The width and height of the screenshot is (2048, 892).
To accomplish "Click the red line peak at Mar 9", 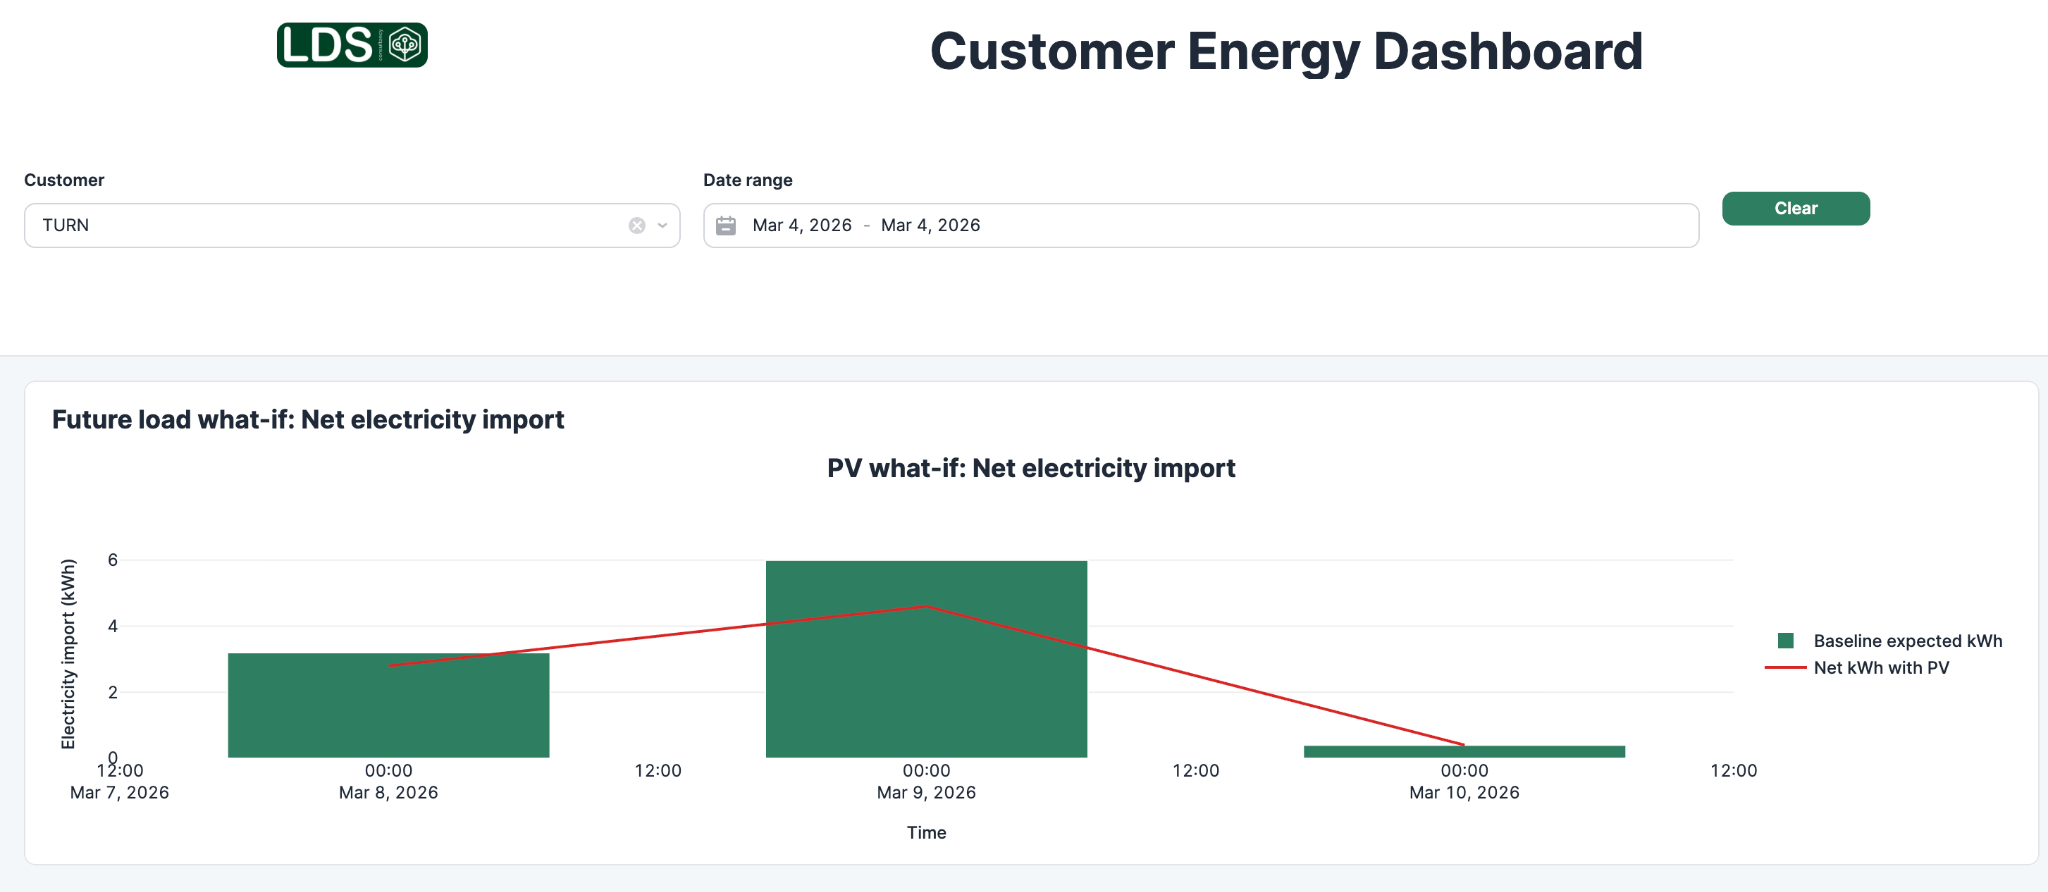I will 926,607.
